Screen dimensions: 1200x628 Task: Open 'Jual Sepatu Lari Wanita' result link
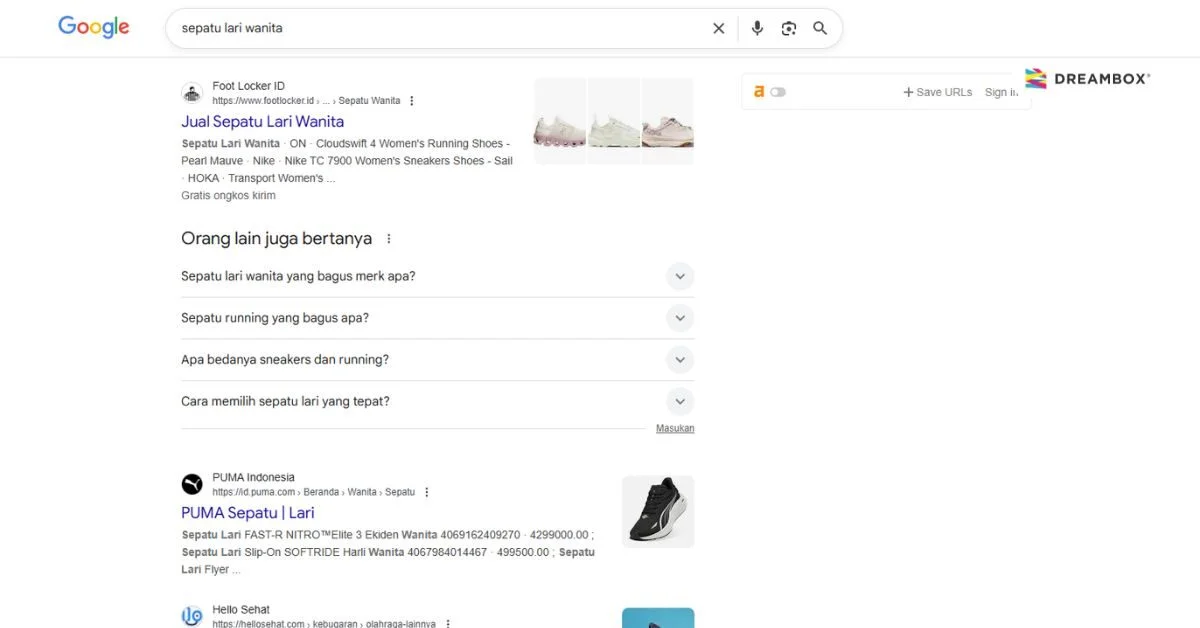262,121
